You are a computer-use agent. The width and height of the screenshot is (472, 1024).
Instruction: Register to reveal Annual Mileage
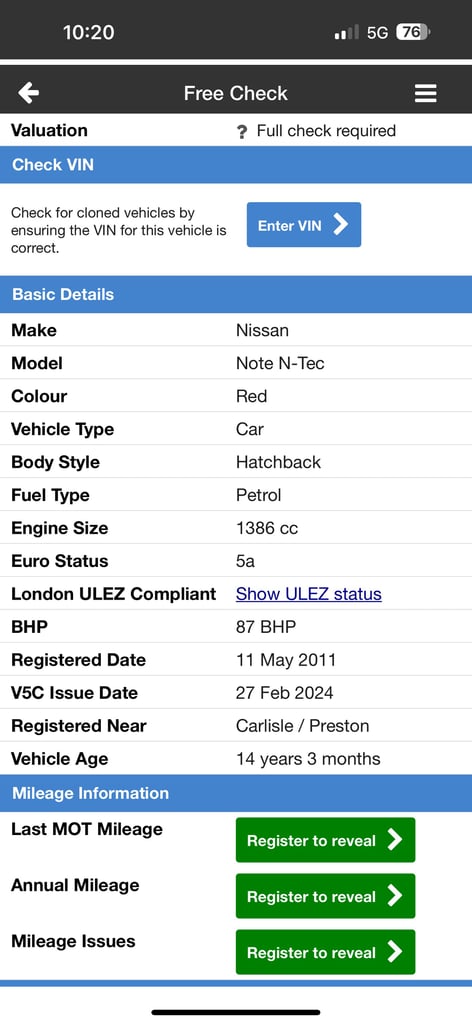325,896
